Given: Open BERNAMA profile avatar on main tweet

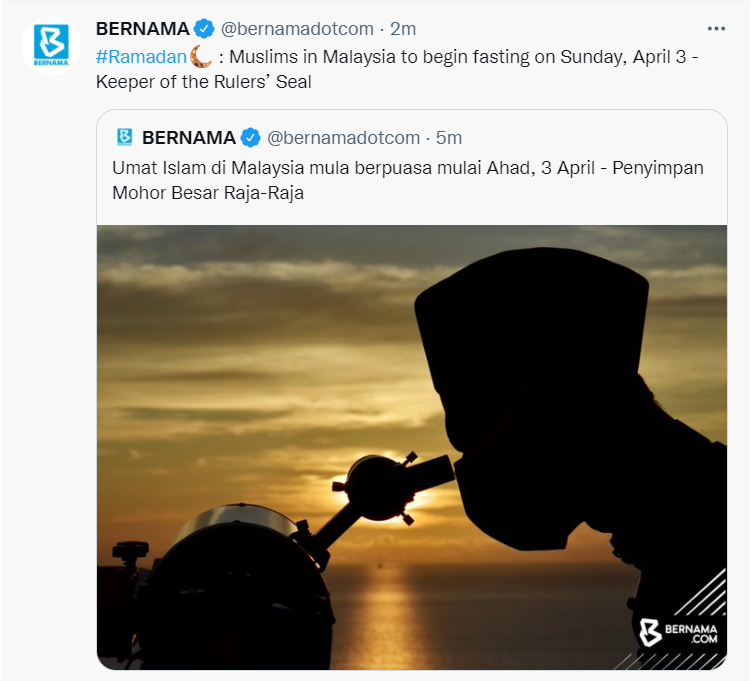Looking at the screenshot, I should pos(51,46).
